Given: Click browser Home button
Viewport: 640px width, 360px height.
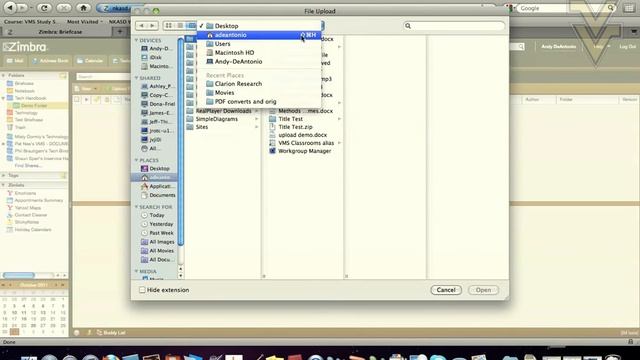Looking at the screenshot, I should point(83,8).
